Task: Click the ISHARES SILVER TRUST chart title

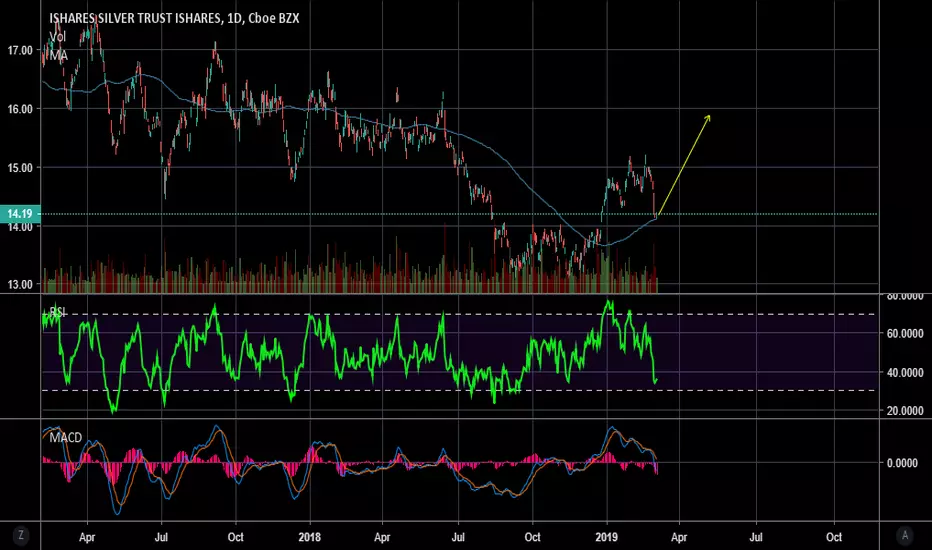Action: tap(174, 18)
